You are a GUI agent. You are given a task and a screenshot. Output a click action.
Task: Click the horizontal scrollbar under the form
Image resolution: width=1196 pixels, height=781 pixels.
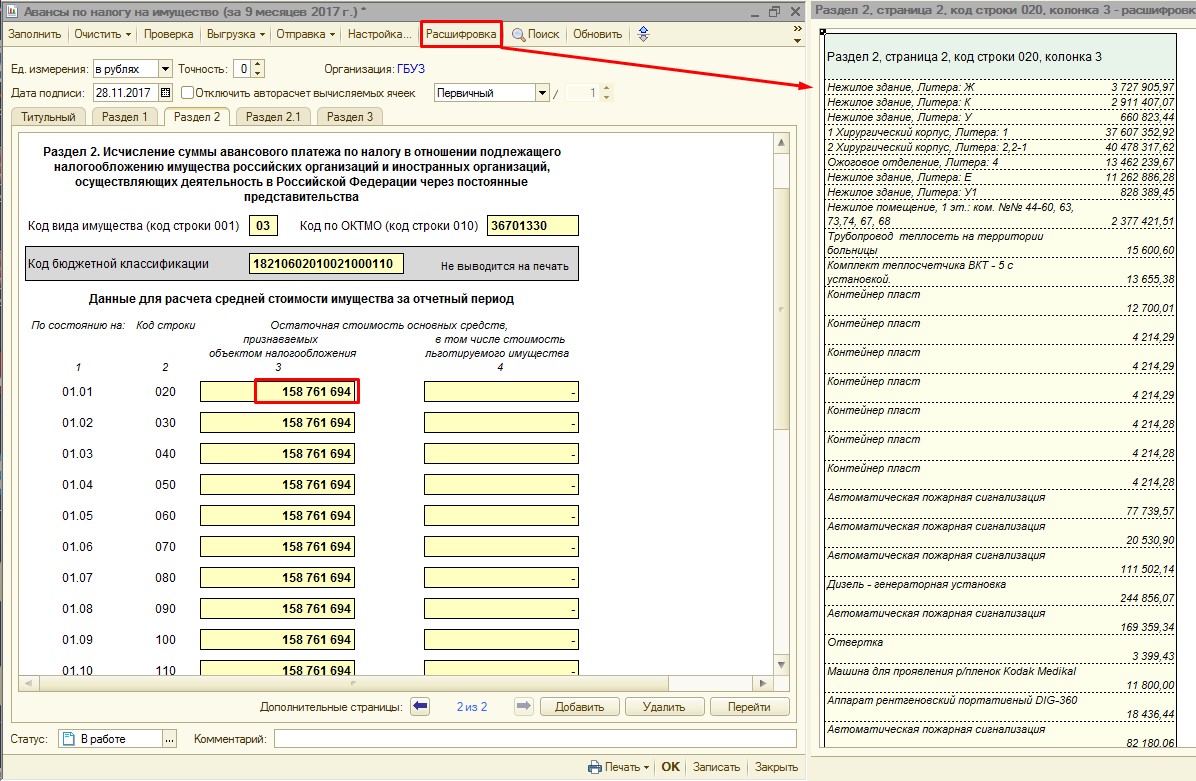point(400,683)
